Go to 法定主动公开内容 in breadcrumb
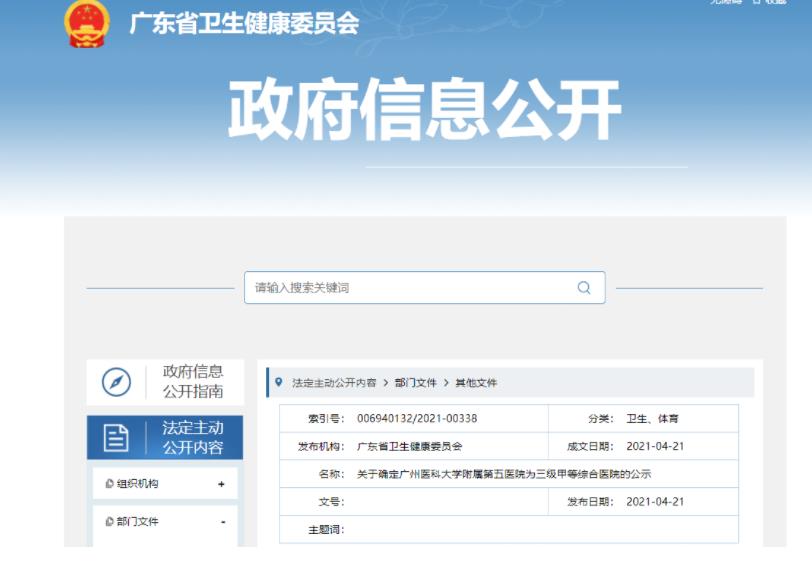Image resolution: width=812 pixels, height=571 pixels. (334, 383)
